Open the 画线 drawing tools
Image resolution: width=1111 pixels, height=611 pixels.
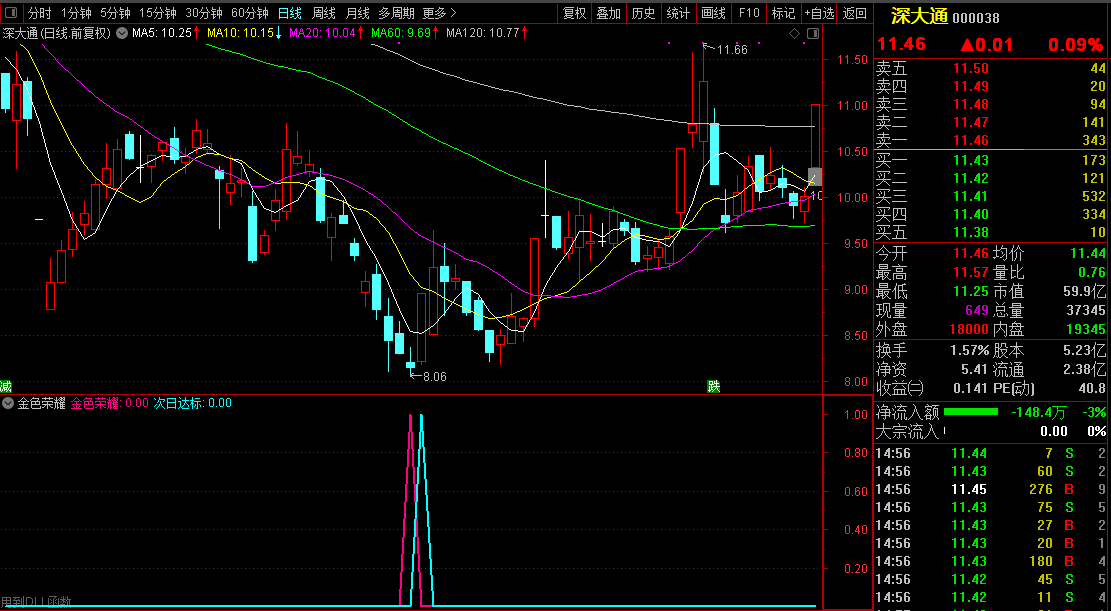tap(713, 13)
